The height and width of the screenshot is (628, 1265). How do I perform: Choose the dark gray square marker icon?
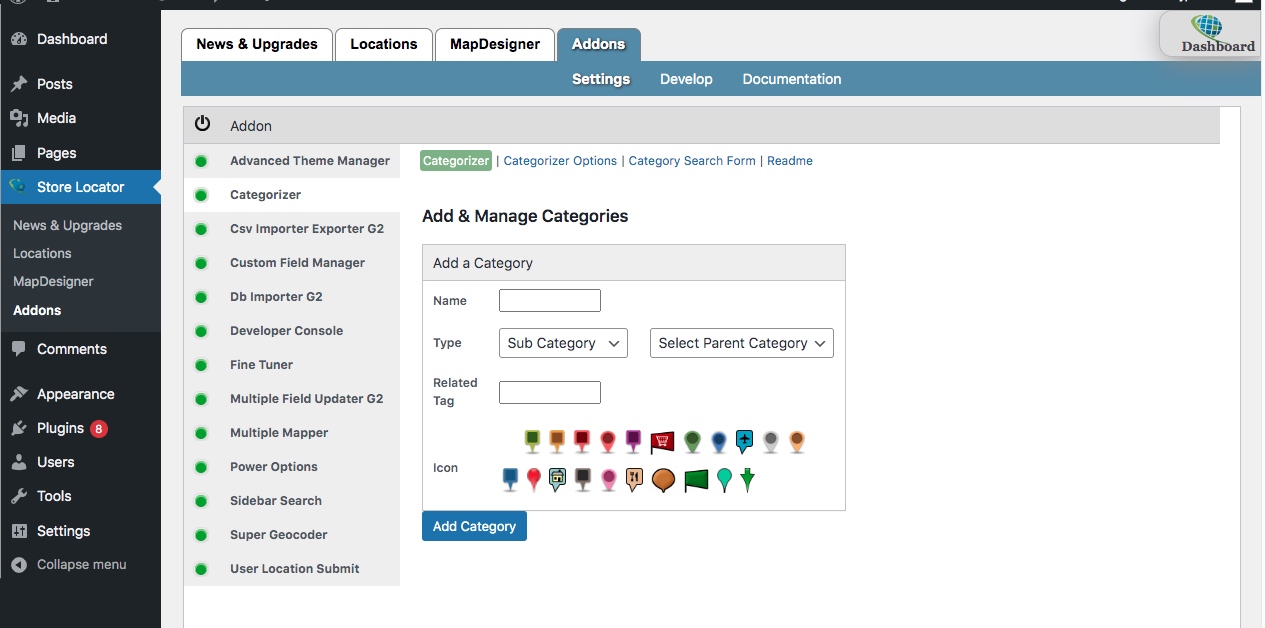583,480
